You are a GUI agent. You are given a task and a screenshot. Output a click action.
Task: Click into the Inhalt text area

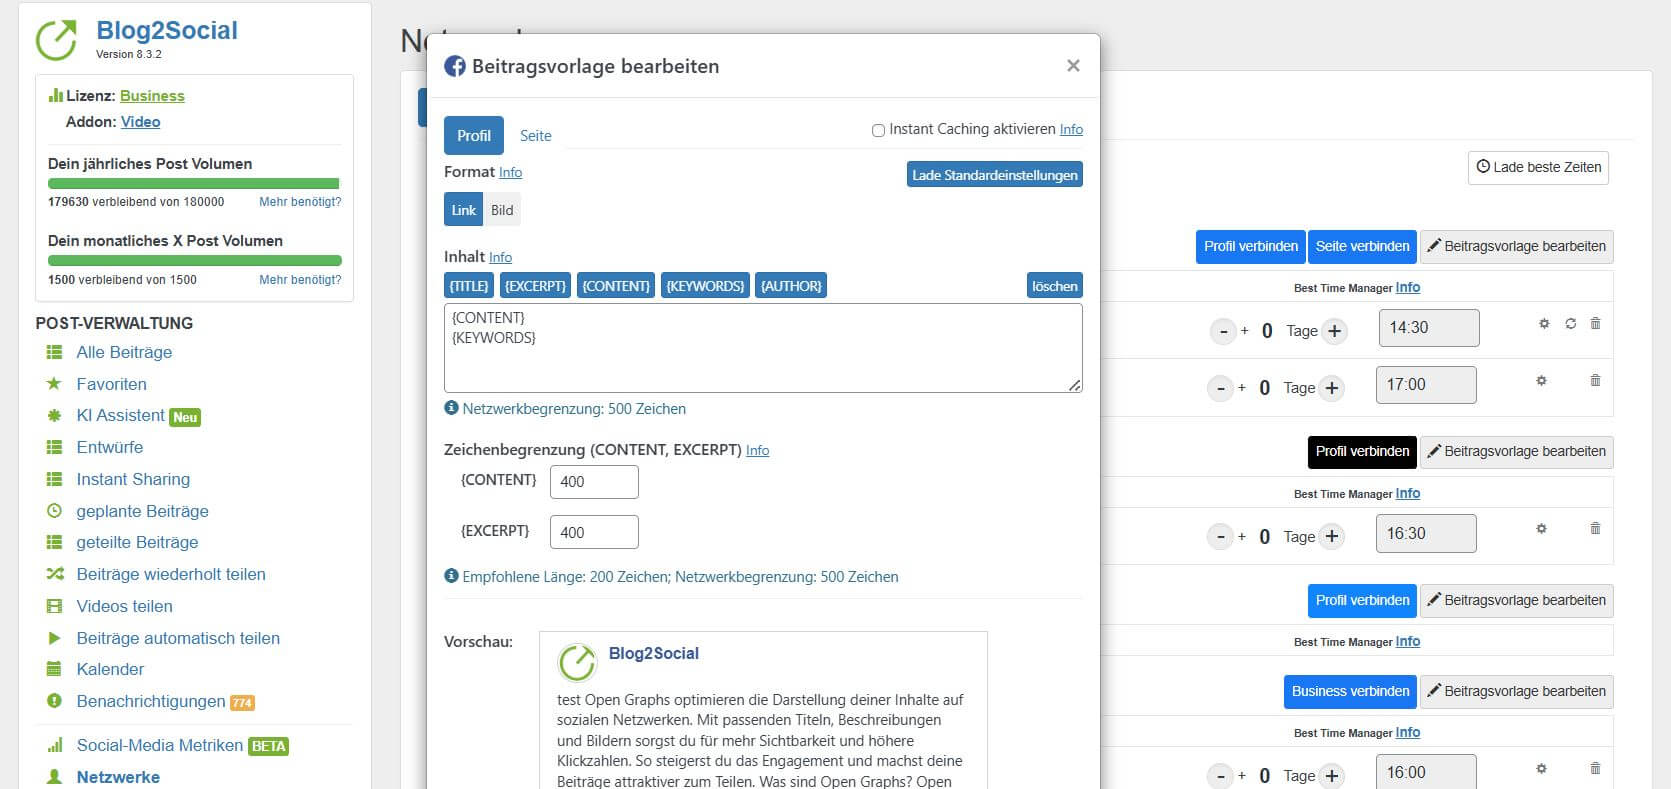click(x=763, y=347)
